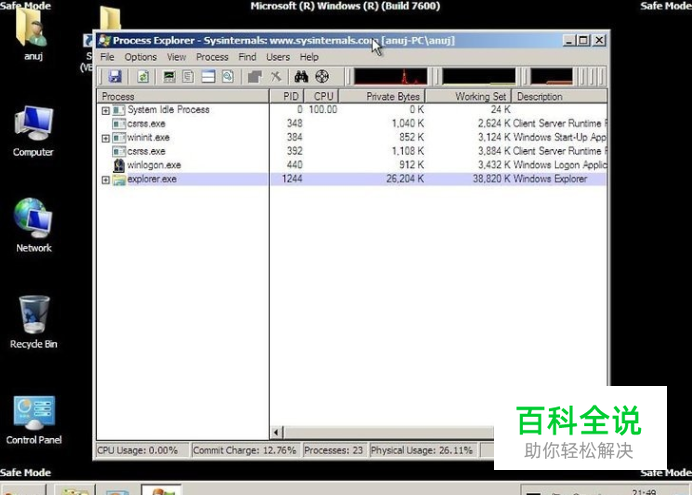
Task: Select the csrss.exe row with PID 392
Action: (352, 151)
